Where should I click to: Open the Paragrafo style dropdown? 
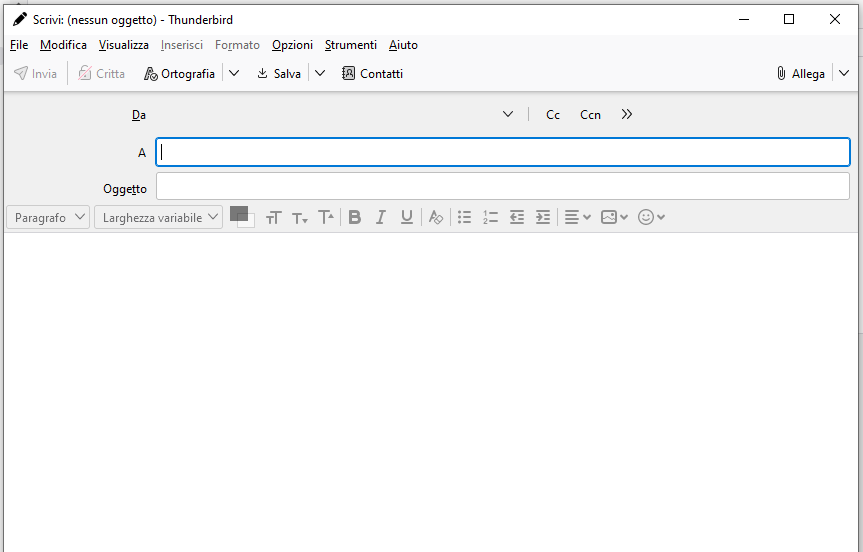pyautogui.click(x=48, y=217)
